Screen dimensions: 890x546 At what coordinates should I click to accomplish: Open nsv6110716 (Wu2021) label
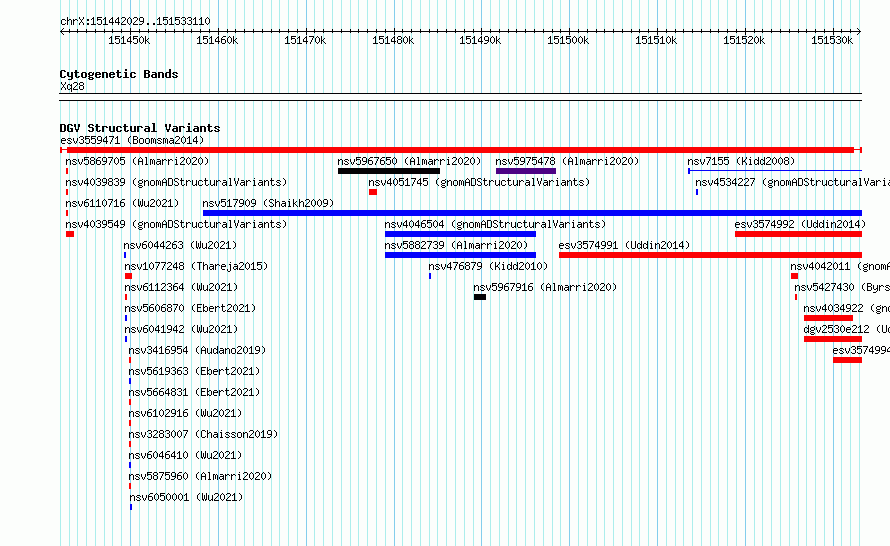[x=122, y=203]
